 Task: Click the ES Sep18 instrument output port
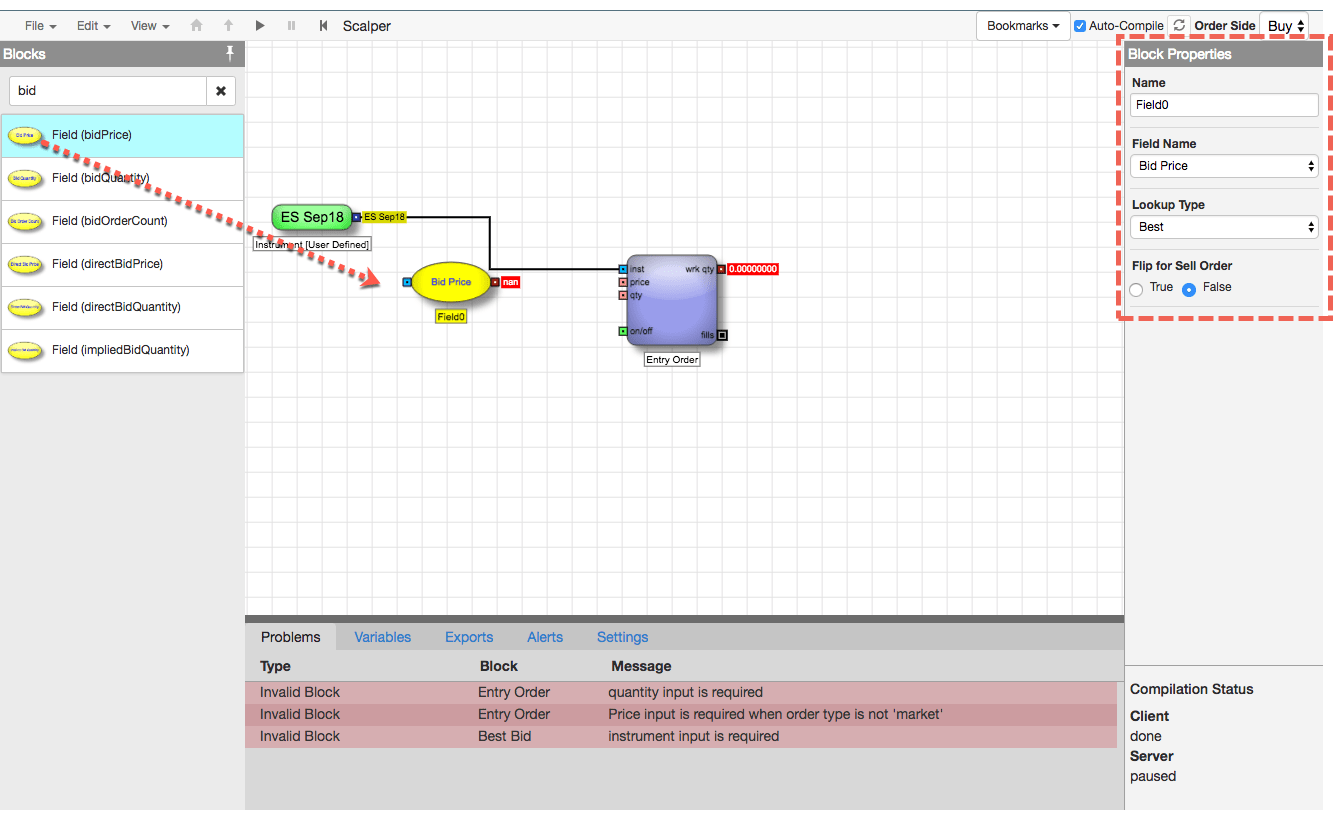pos(356,217)
